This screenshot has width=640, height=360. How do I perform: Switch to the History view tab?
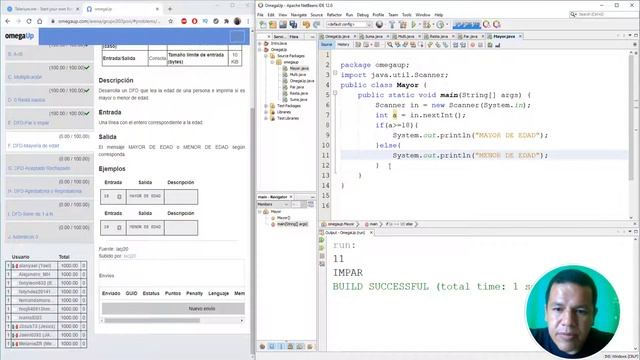(x=343, y=45)
